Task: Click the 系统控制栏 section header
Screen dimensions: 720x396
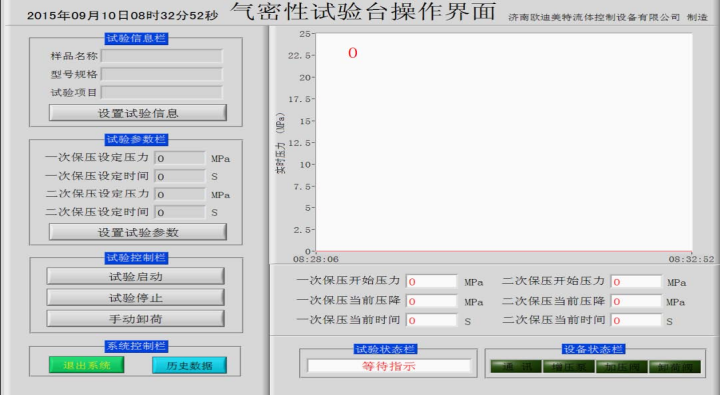Action: 136,346
